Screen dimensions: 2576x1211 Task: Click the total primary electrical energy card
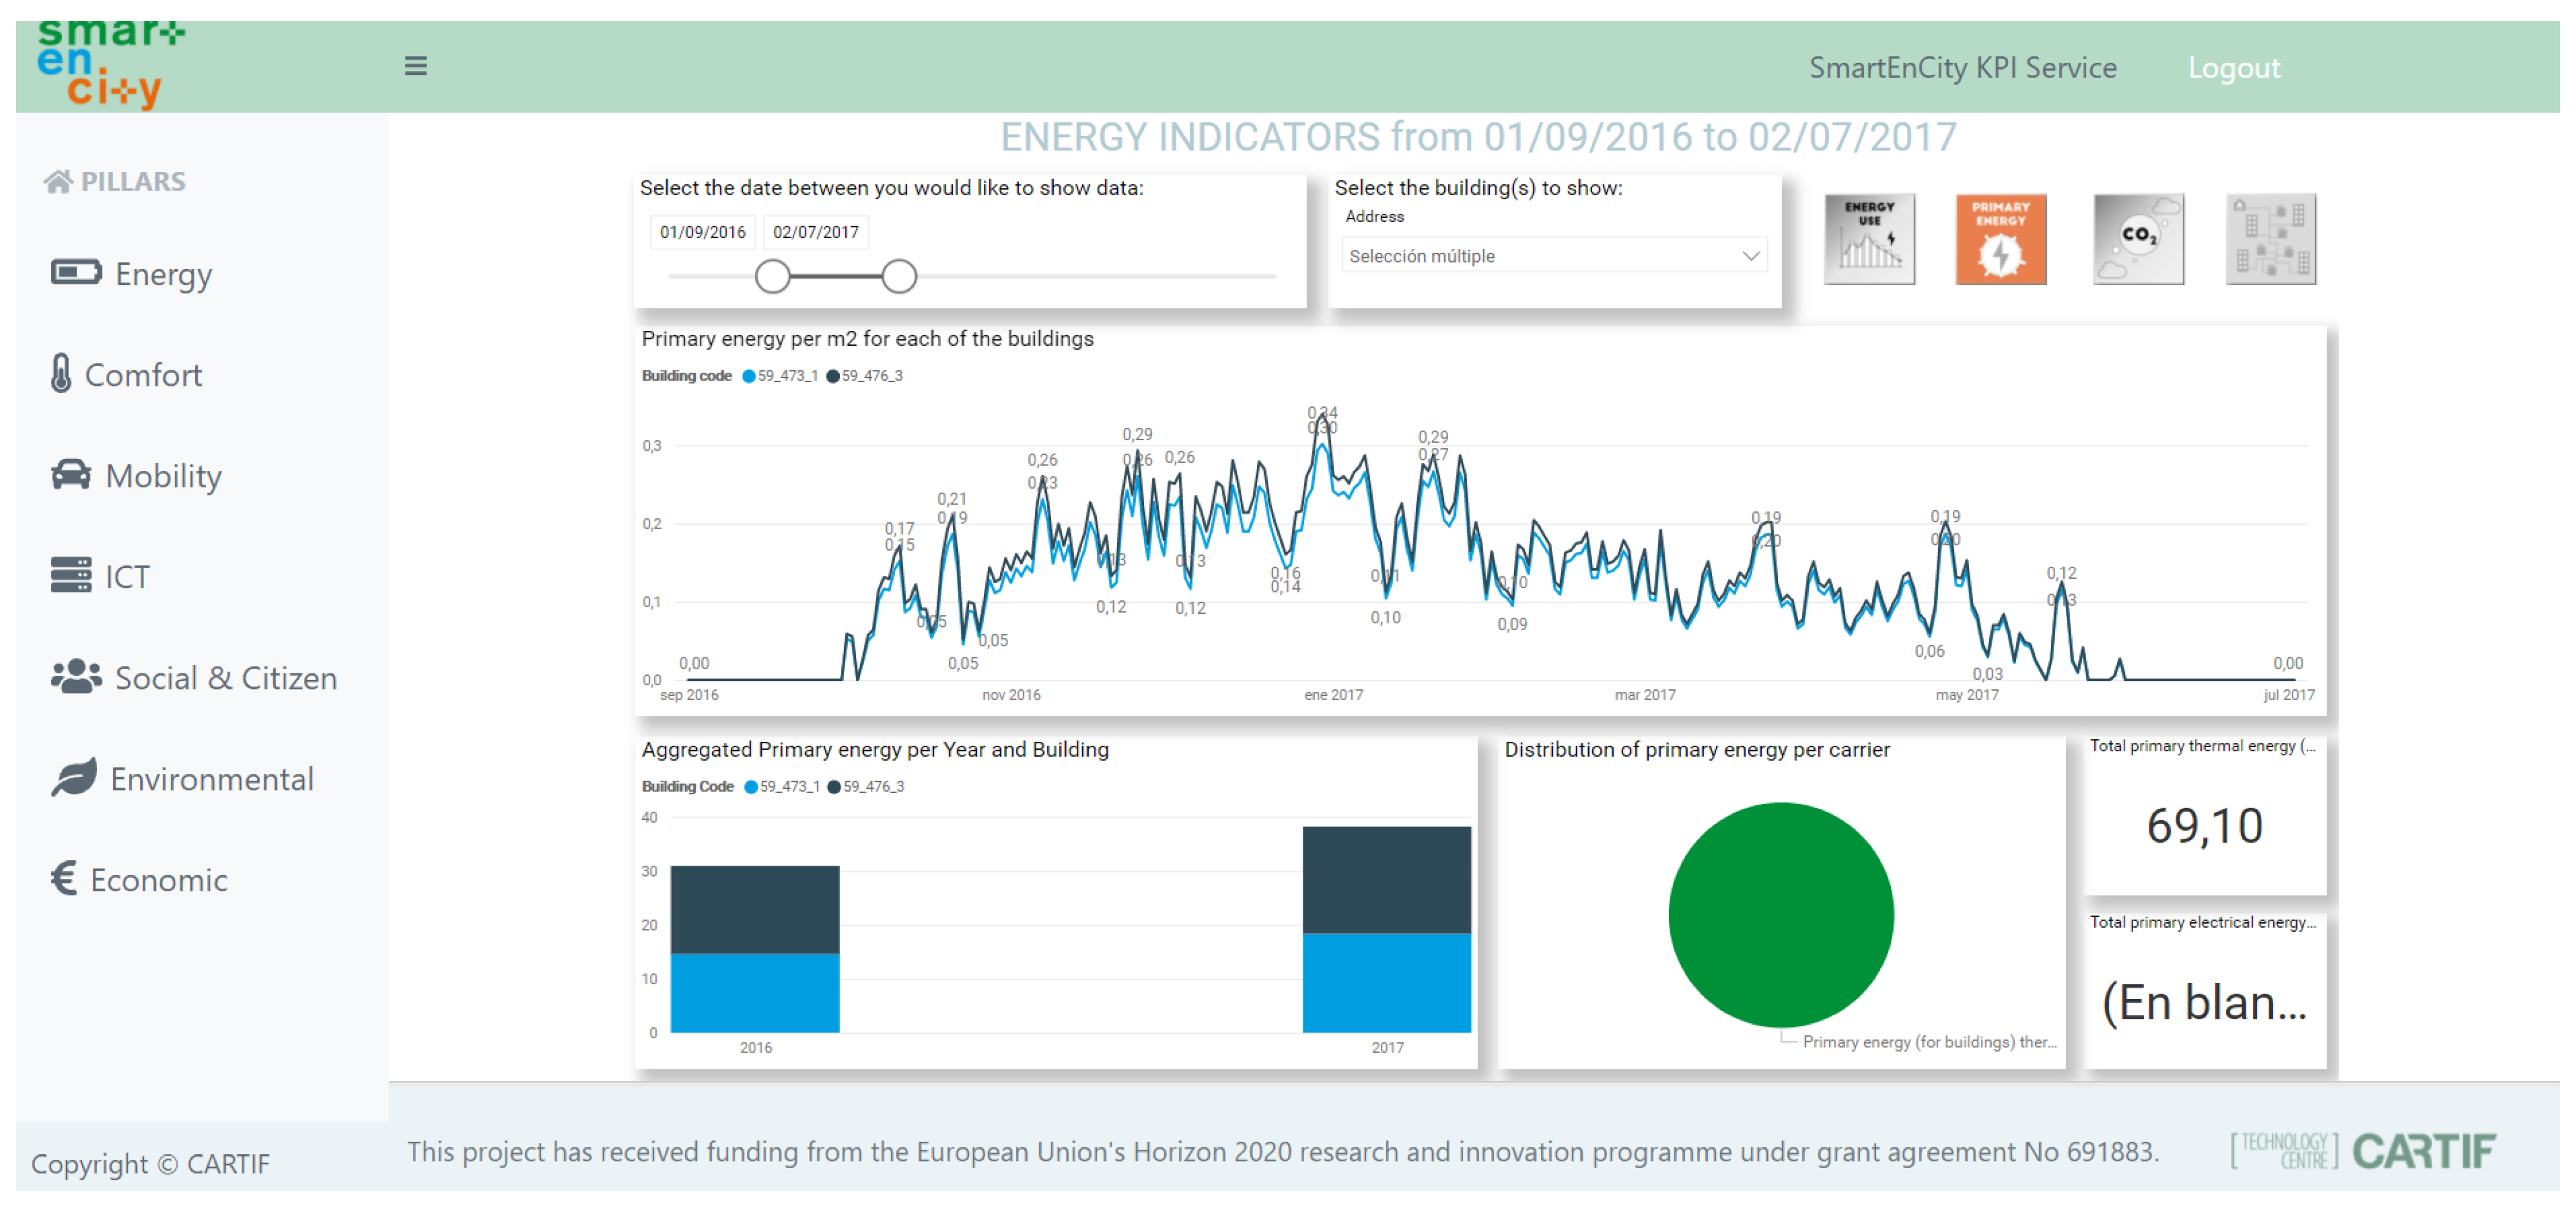(2204, 990)
